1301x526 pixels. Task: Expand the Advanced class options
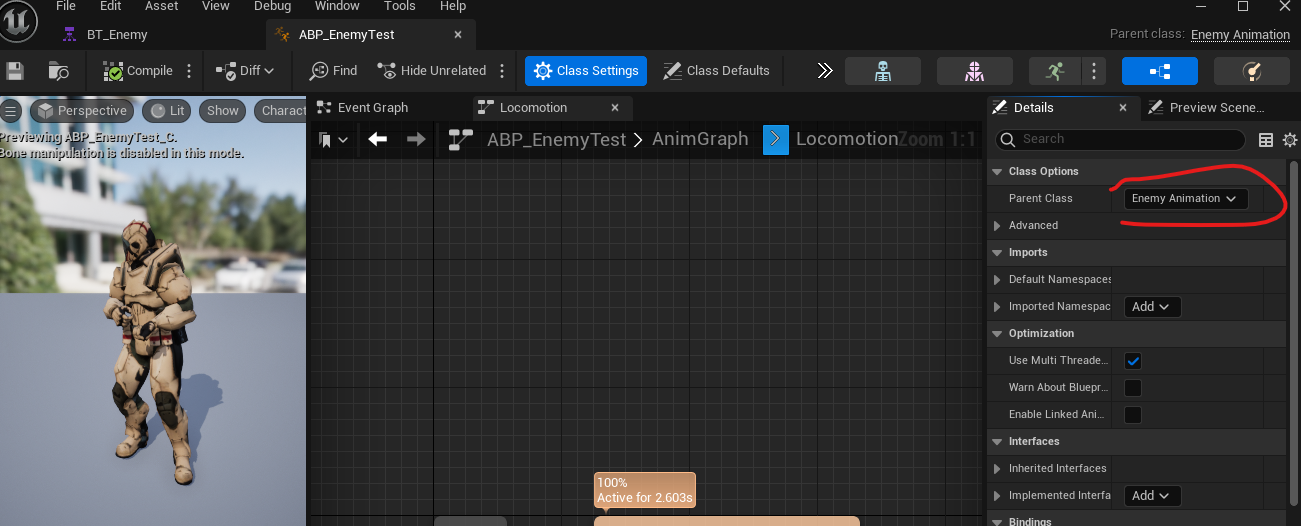997,226
